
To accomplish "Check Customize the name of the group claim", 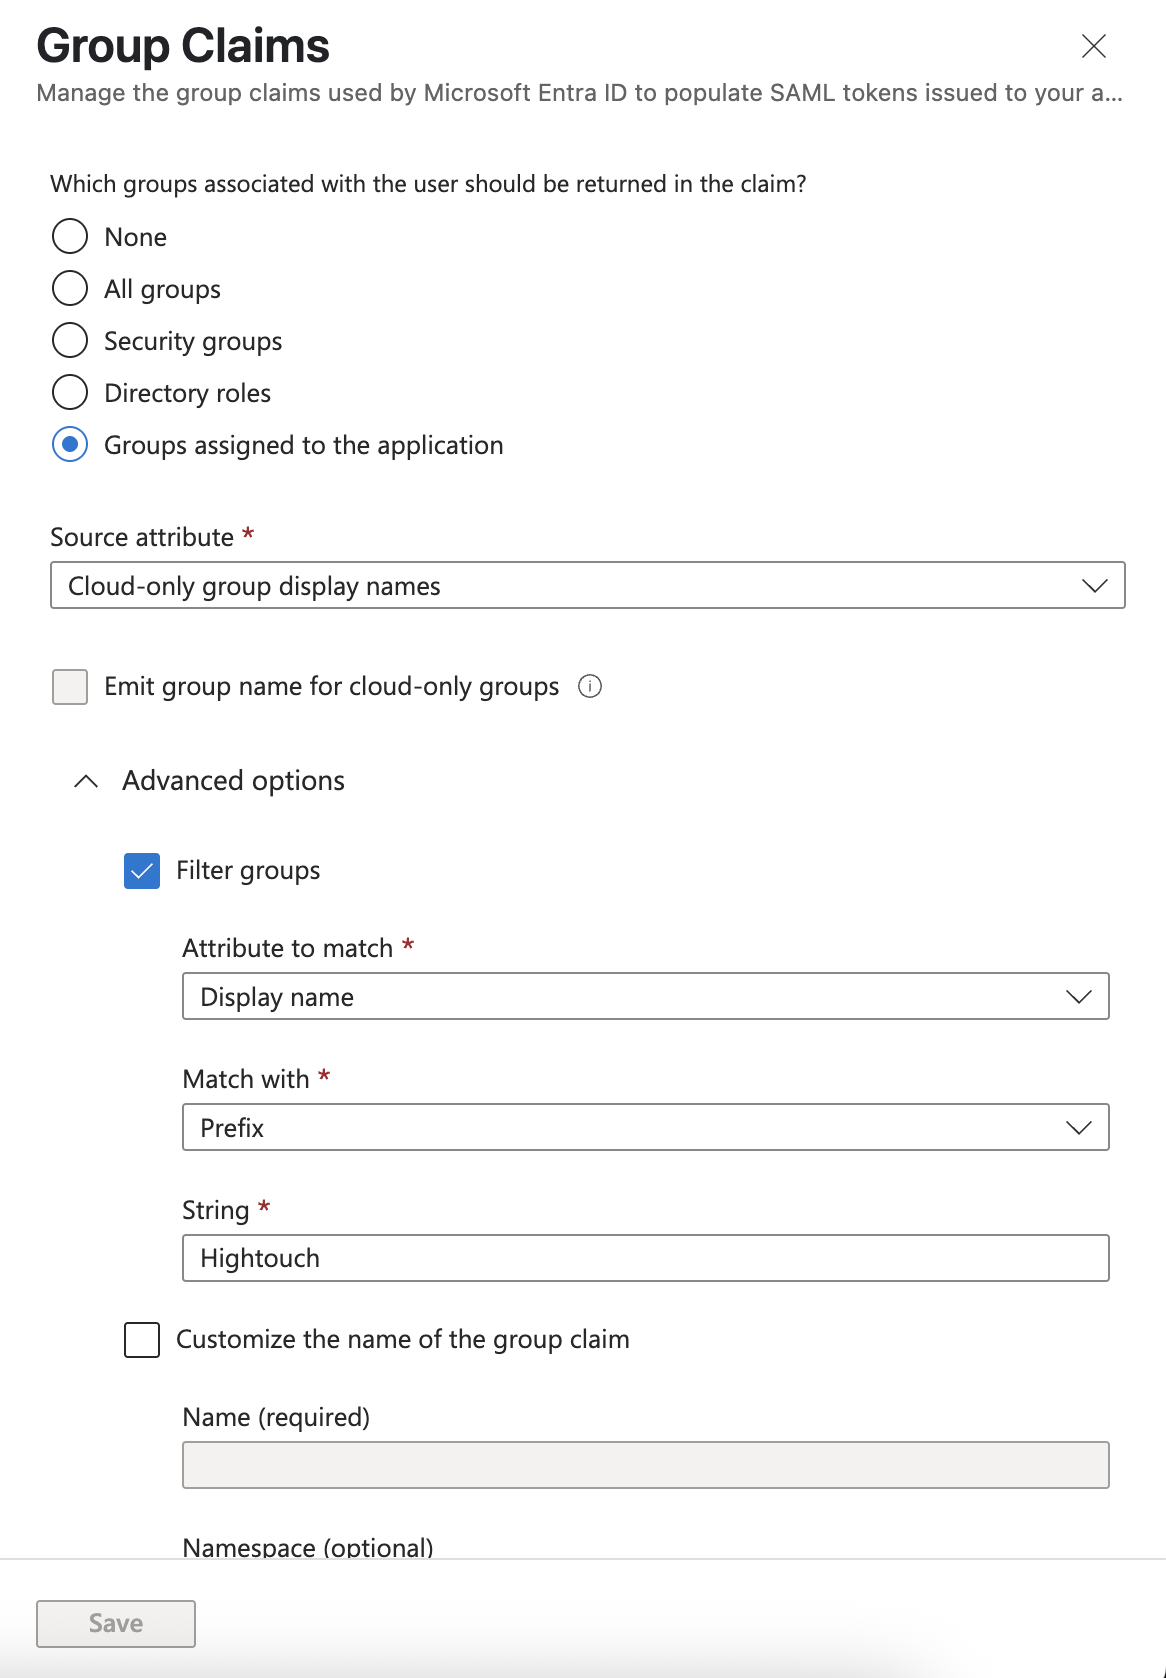I will tap(142, 1340).
